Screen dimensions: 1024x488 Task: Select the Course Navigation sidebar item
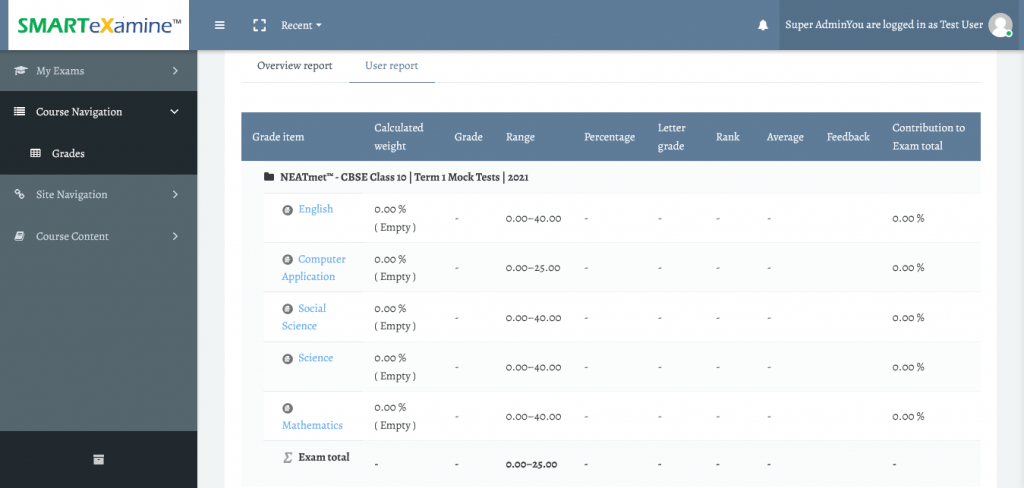click(98, 112)
